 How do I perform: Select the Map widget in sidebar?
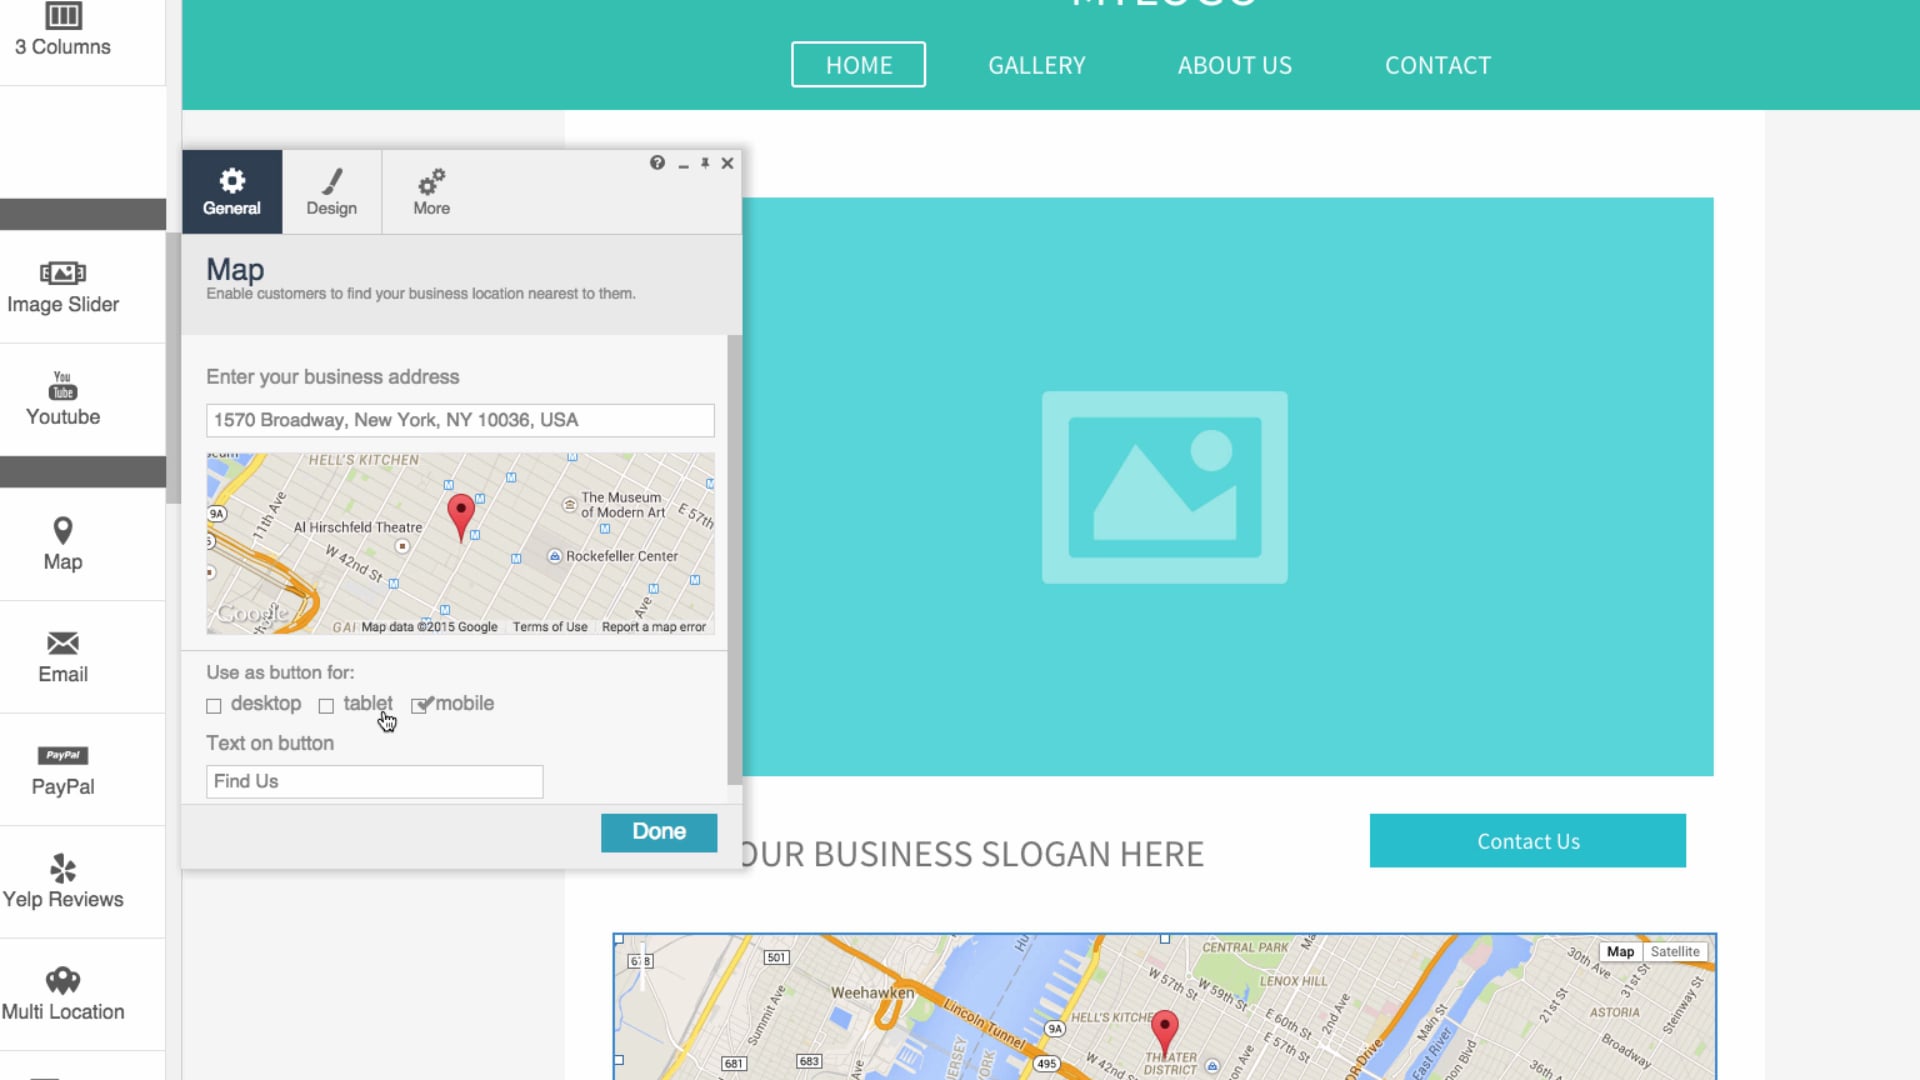click(x=63, y=544)
